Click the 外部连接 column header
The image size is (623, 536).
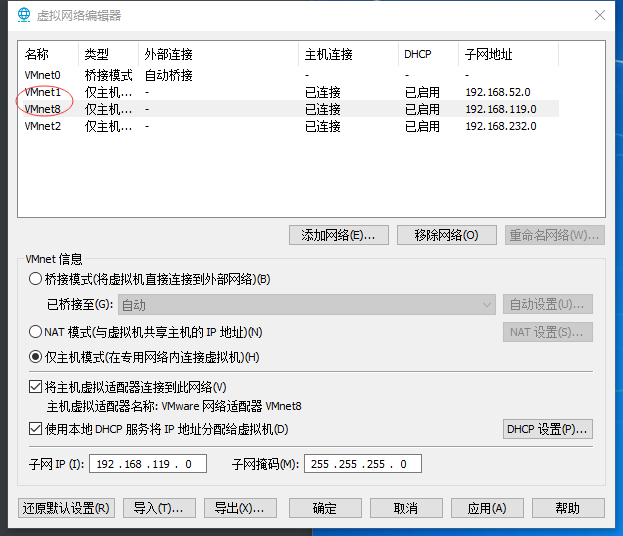[x=219, y=54]
